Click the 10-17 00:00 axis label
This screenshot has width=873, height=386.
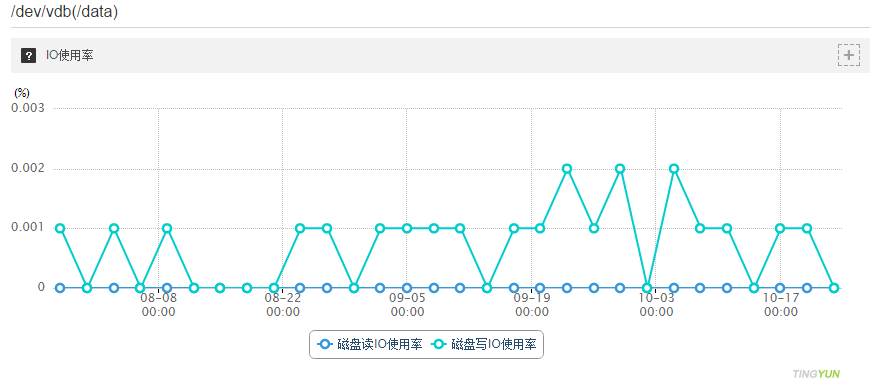point(781,305)
